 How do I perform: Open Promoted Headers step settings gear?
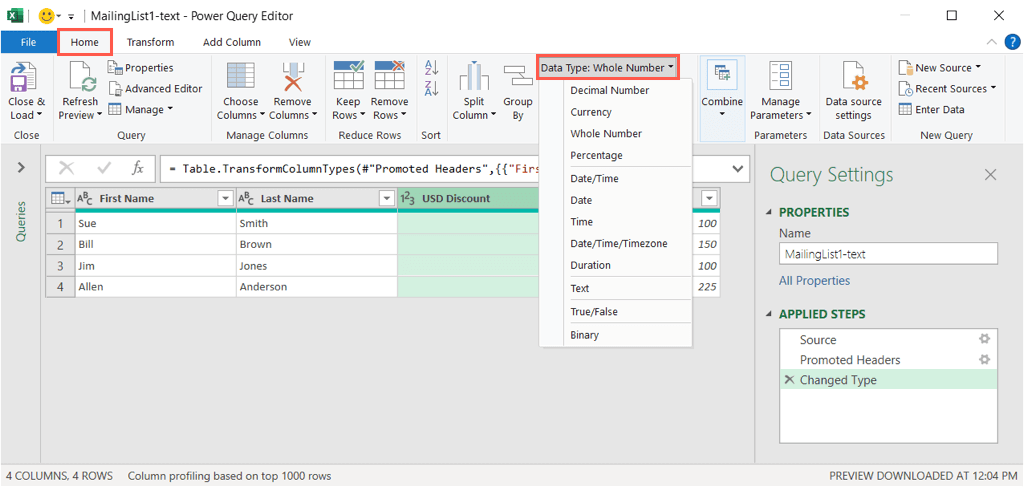coord(985,360)
